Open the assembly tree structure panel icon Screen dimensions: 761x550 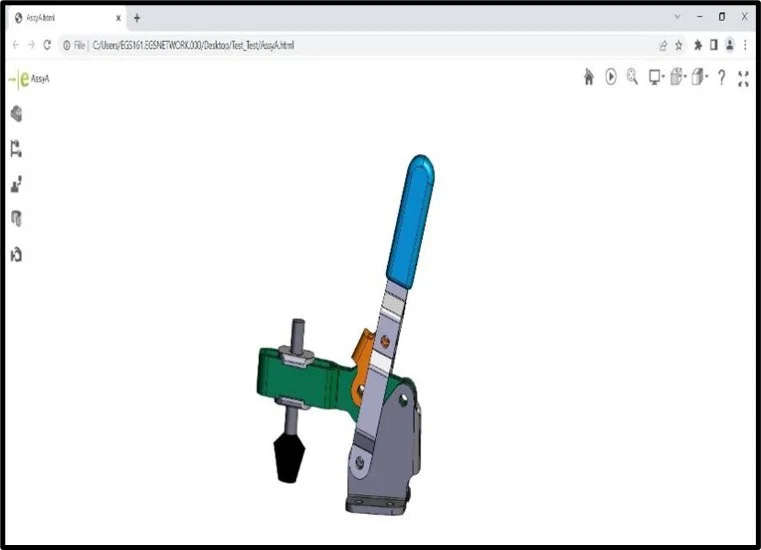[x=16, y=149]
